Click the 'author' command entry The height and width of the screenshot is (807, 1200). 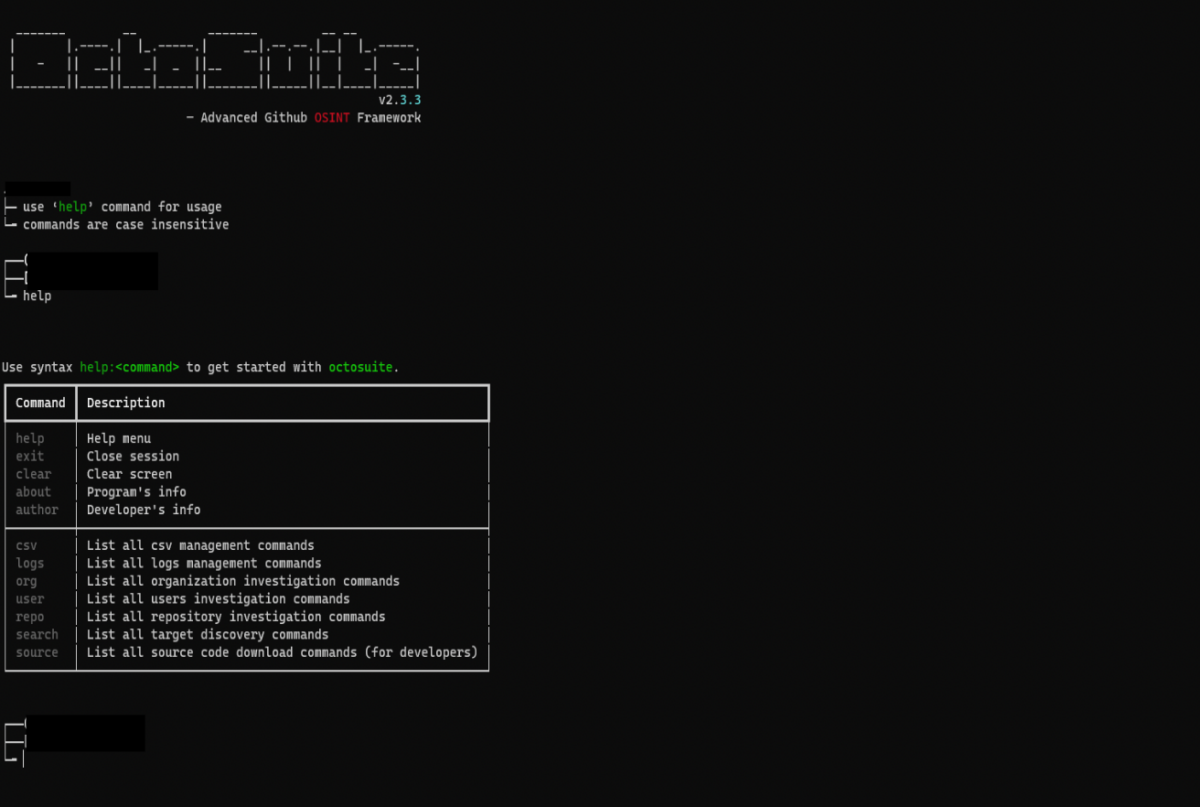[x=37, y=510]
